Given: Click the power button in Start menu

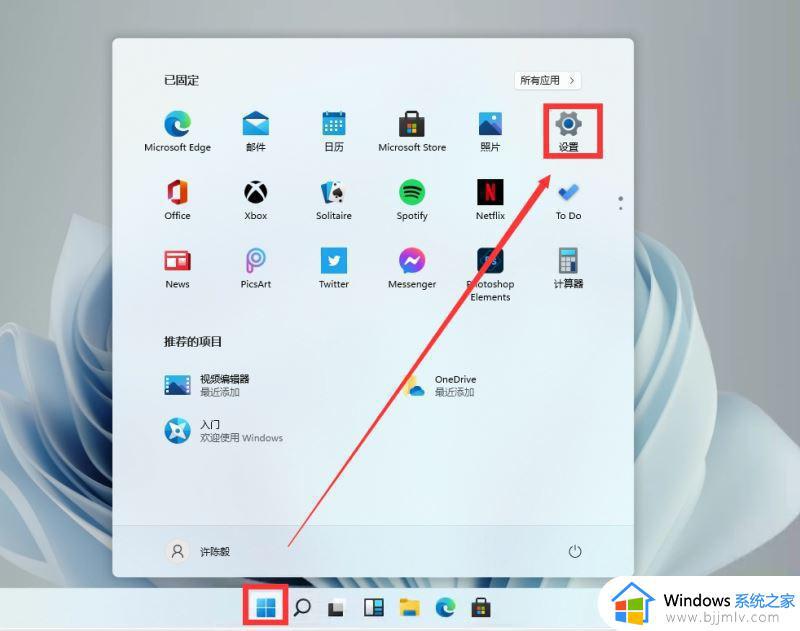Looking at the screenshot, I should pyautogui.click(x=575, y=551).
